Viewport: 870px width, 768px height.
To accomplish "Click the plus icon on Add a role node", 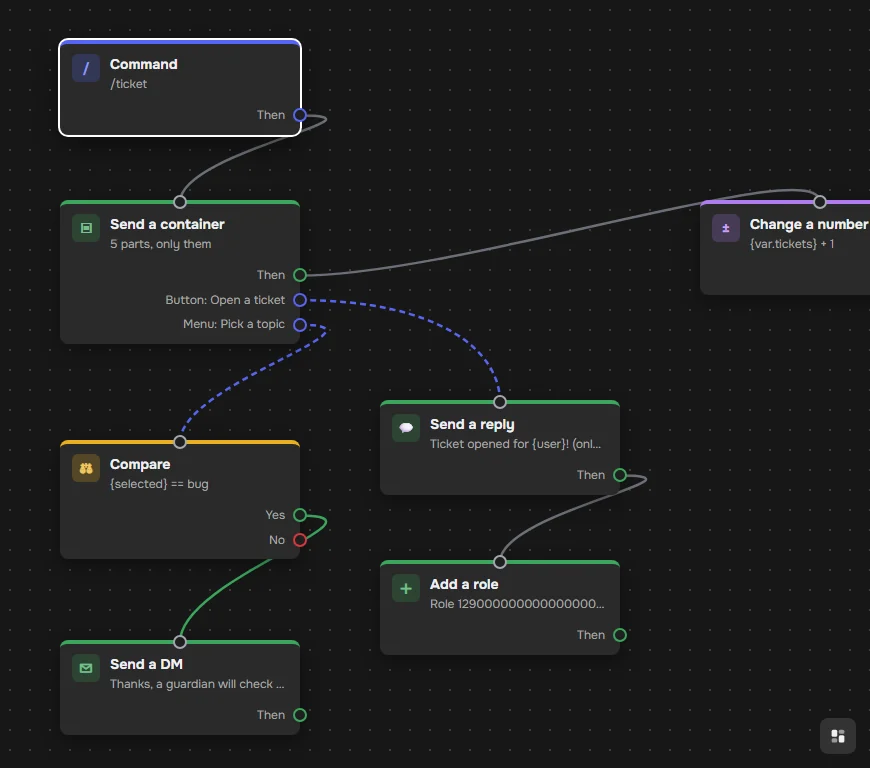I will 406,588.
